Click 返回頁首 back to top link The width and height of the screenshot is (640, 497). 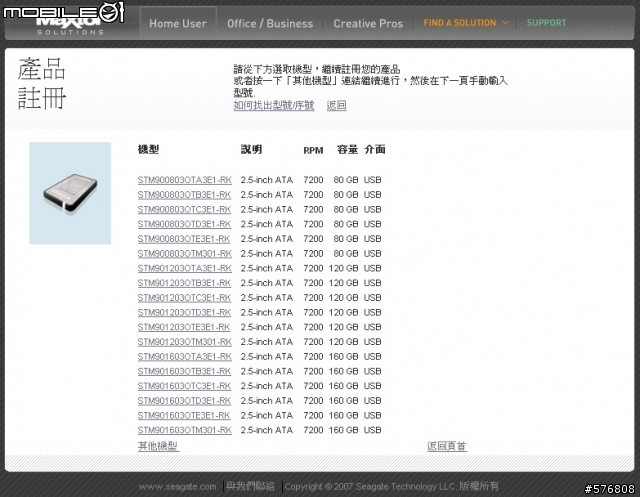click(x=447, y=446)
